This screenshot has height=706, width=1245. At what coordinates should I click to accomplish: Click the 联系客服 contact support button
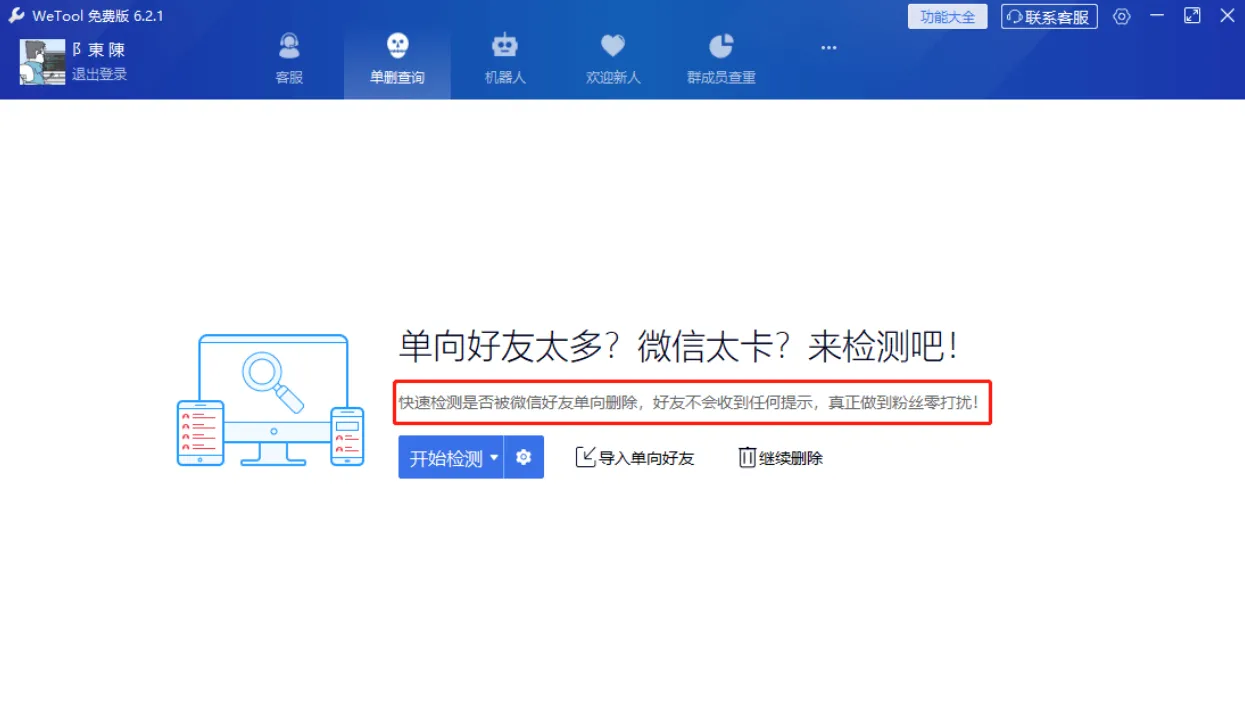1049,16
